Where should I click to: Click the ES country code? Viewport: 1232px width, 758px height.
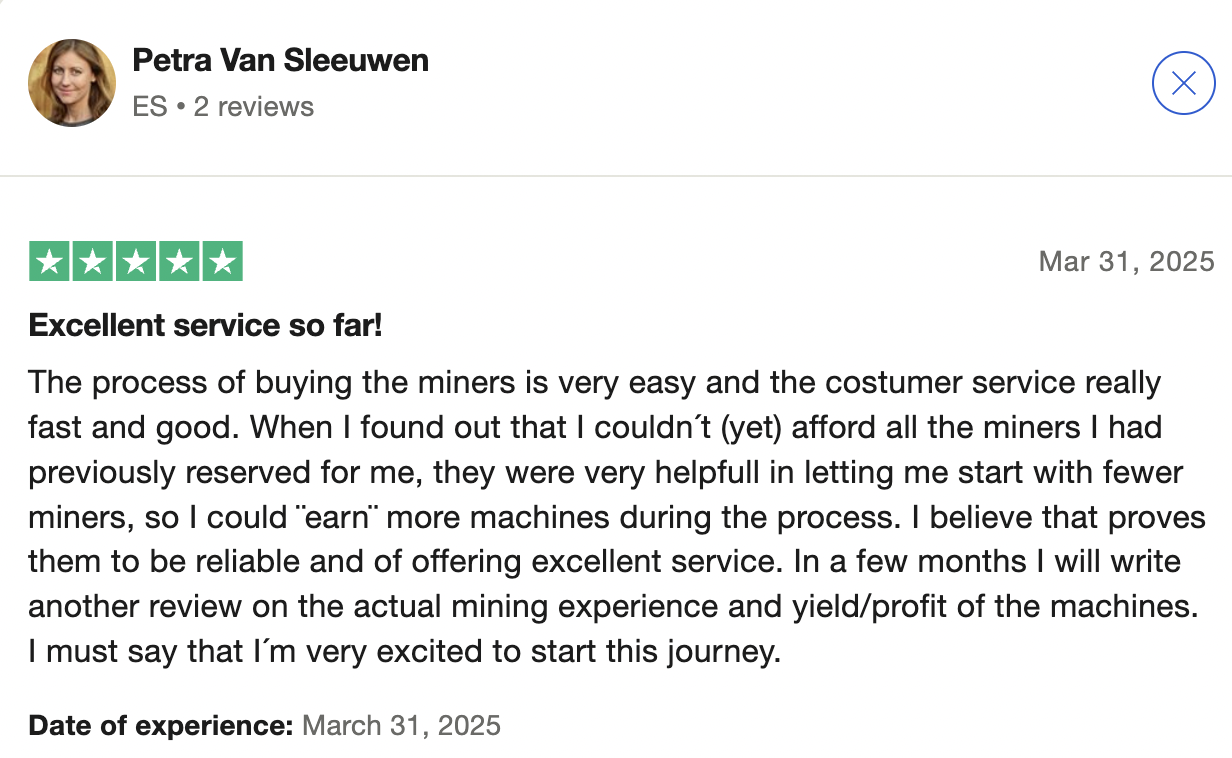[150, 107]
